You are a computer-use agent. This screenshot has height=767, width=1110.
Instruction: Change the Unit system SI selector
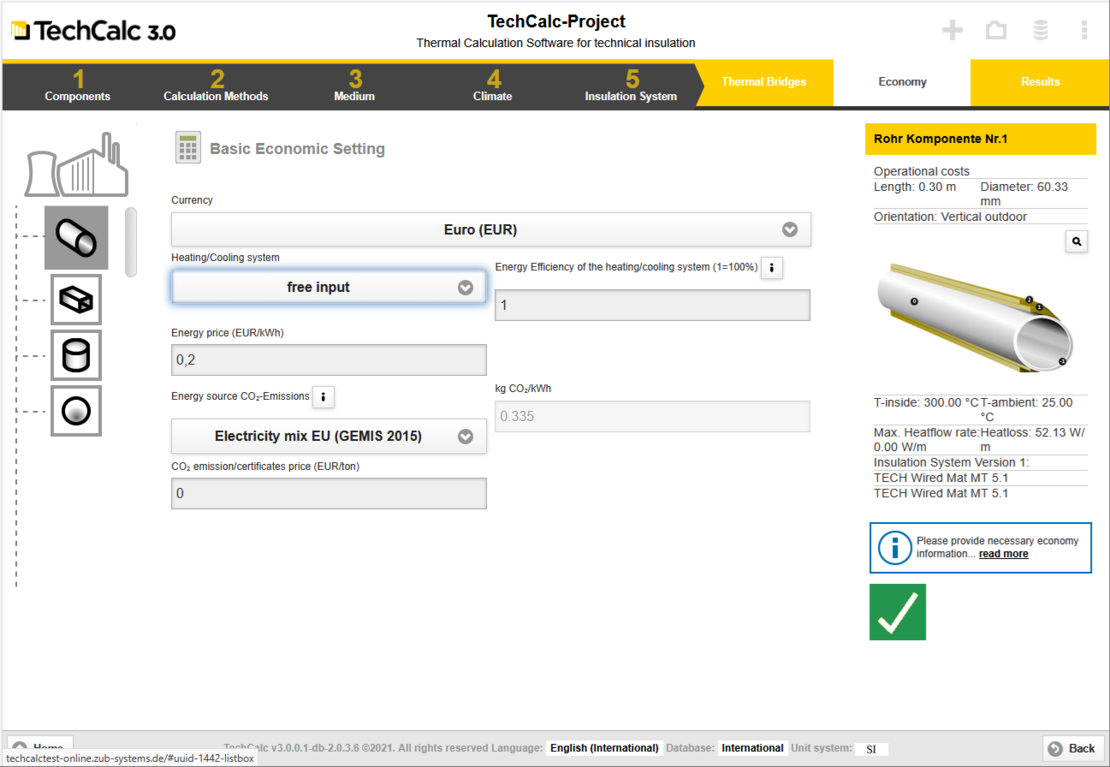pyautogui.click(x=871, y=749)
